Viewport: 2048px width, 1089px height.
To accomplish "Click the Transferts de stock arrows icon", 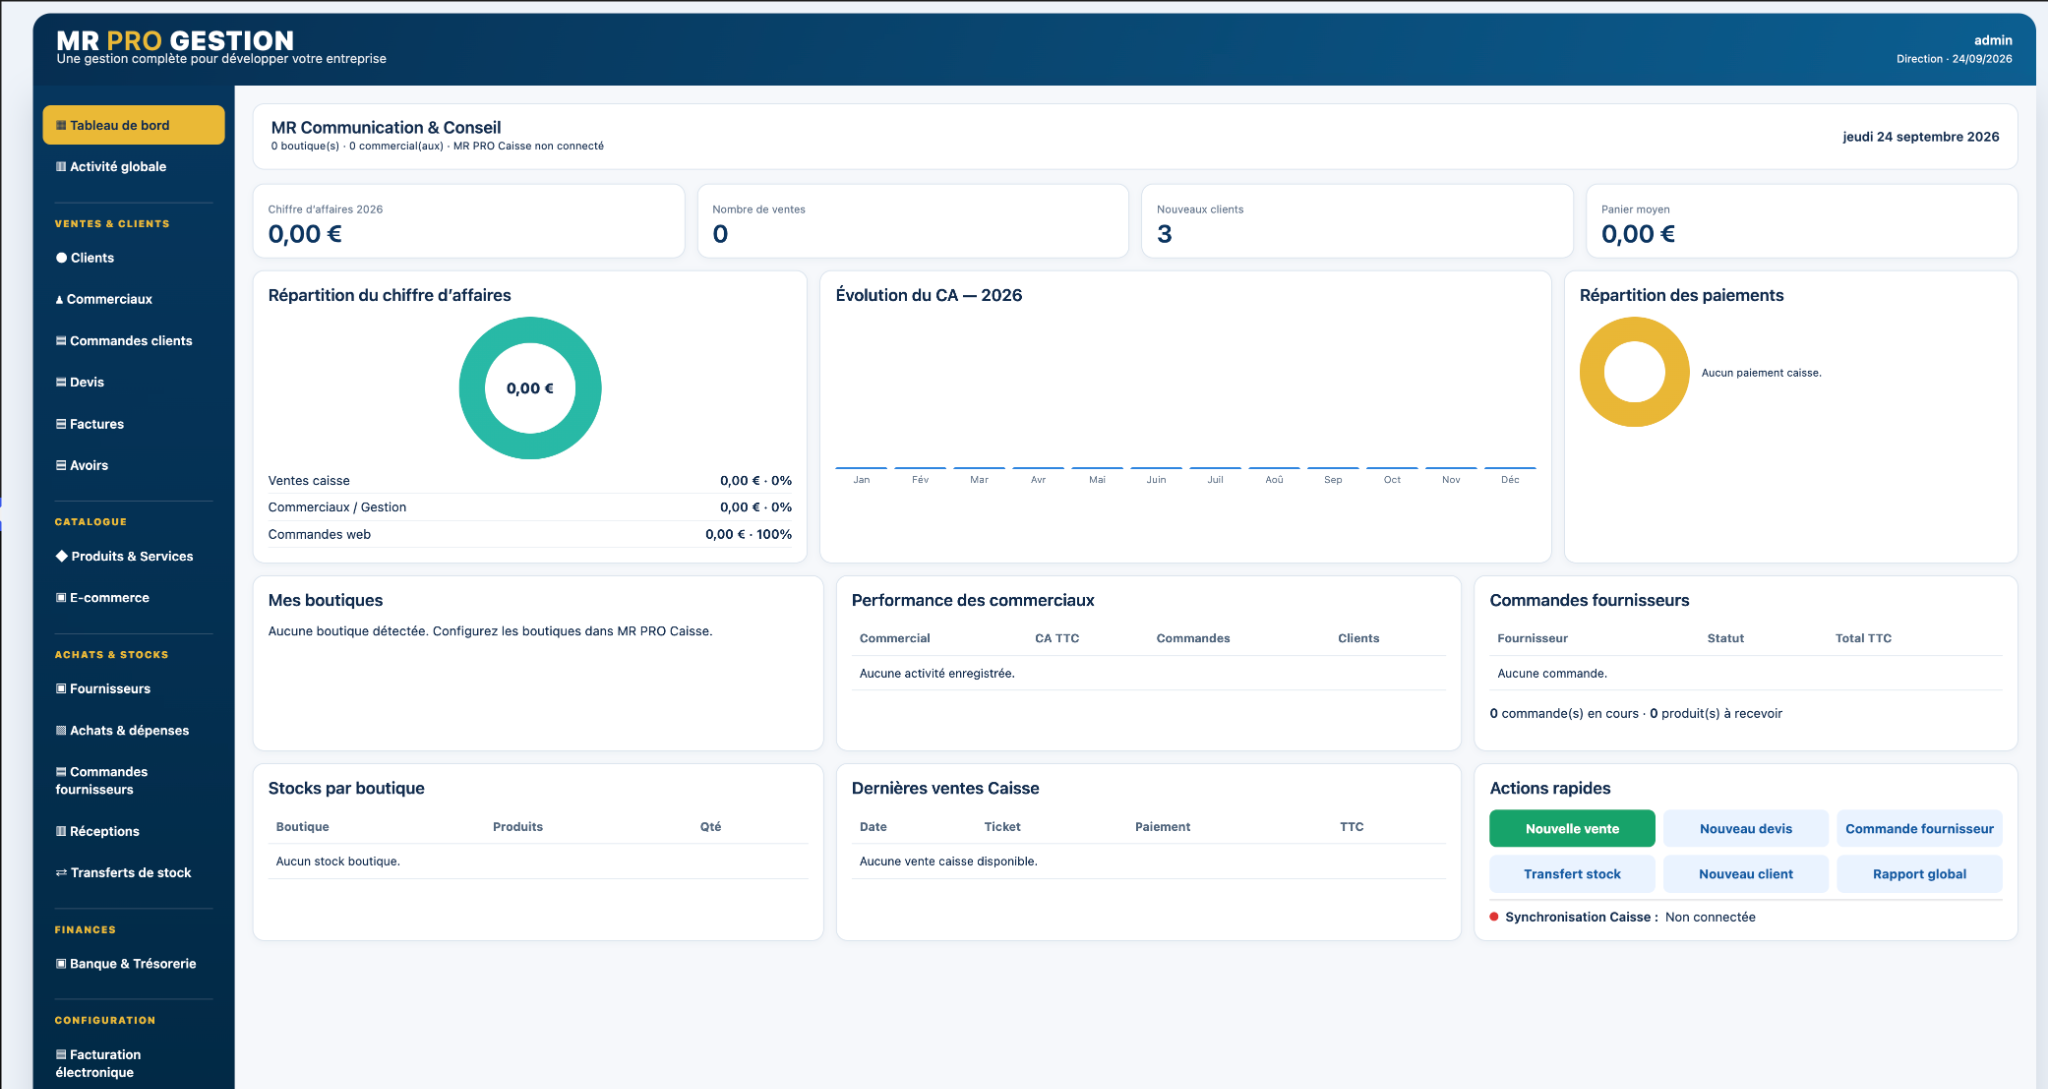I will tap(61, 873).
